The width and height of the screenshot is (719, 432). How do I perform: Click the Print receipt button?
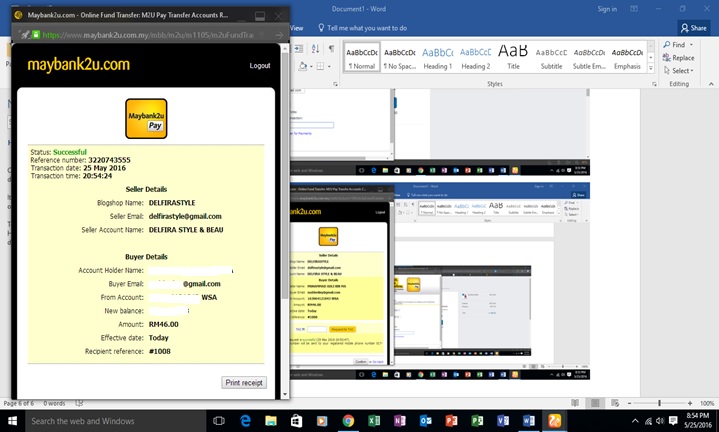[244, 382]
